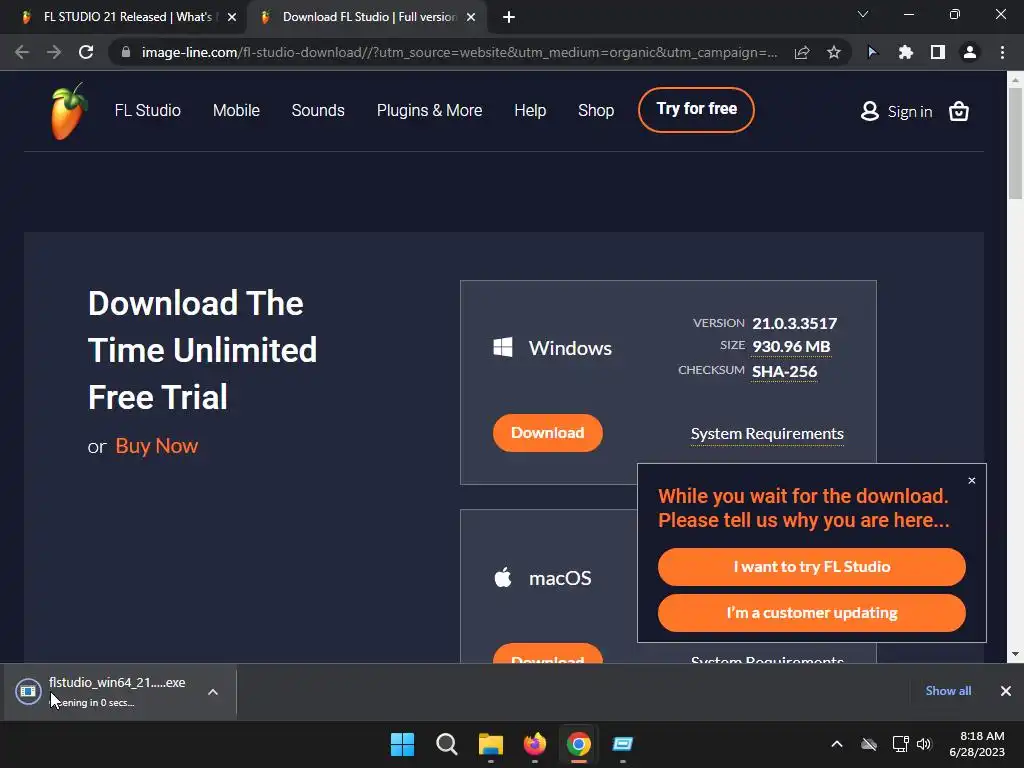Click the Sign in link

910,112
